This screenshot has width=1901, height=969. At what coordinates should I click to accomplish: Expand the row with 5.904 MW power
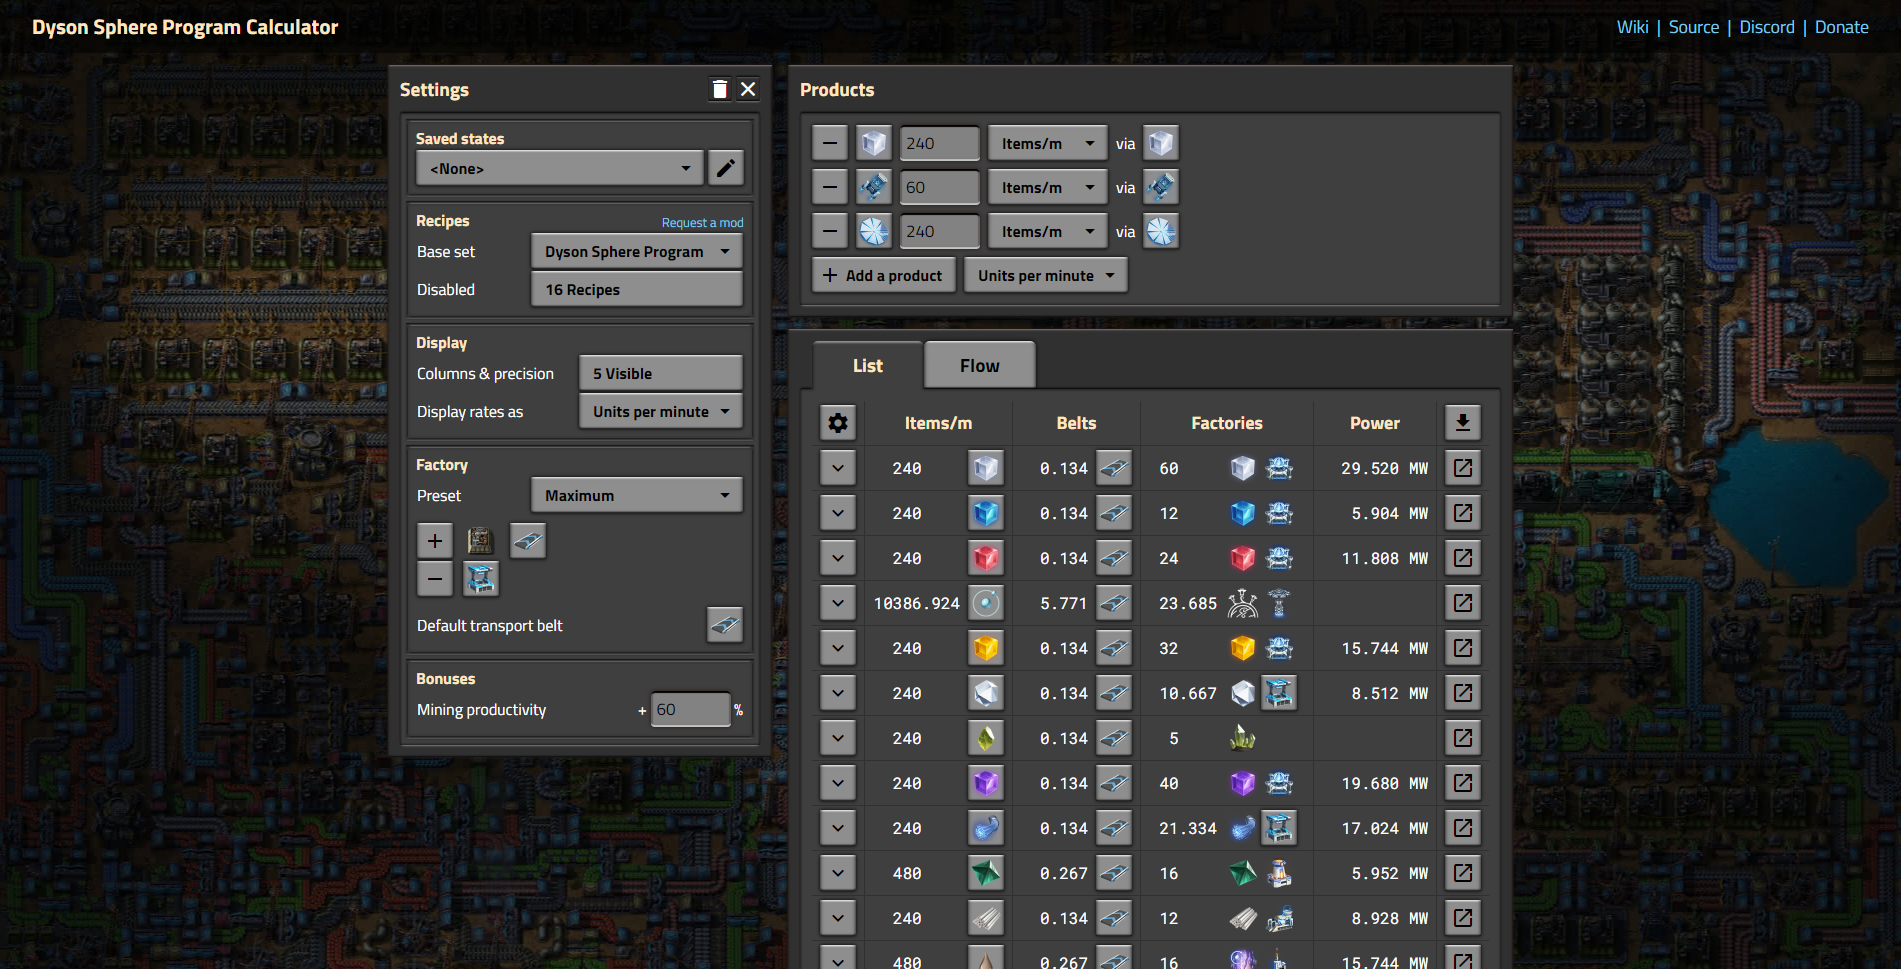(x=838, y=513)
